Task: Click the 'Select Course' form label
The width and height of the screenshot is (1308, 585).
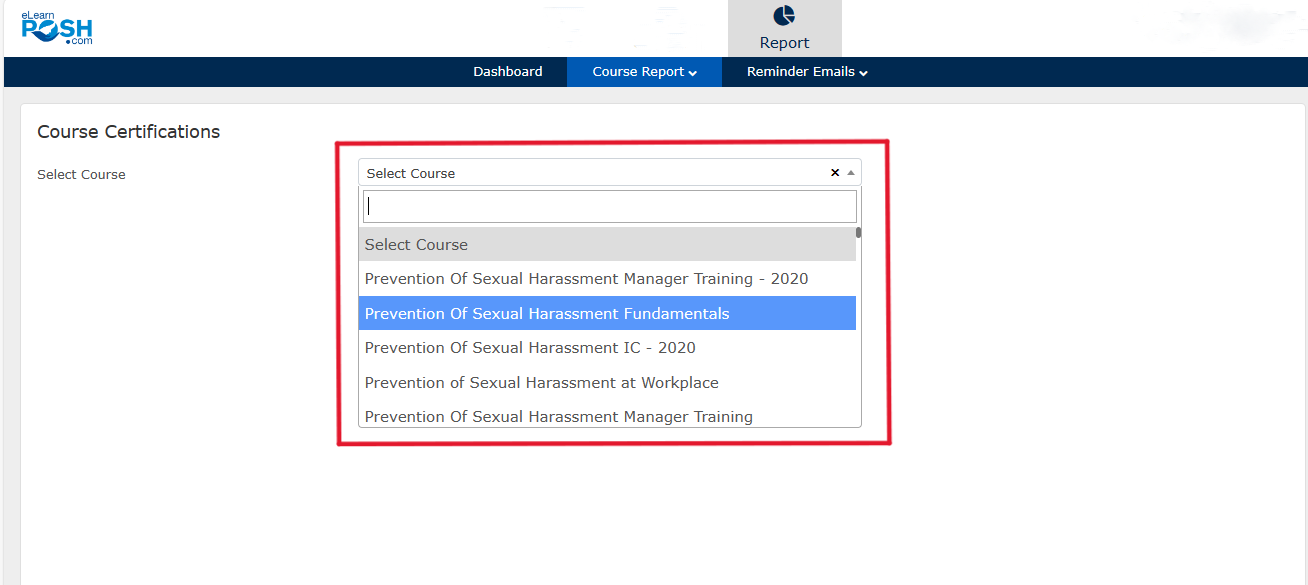Action: (81, 174)
